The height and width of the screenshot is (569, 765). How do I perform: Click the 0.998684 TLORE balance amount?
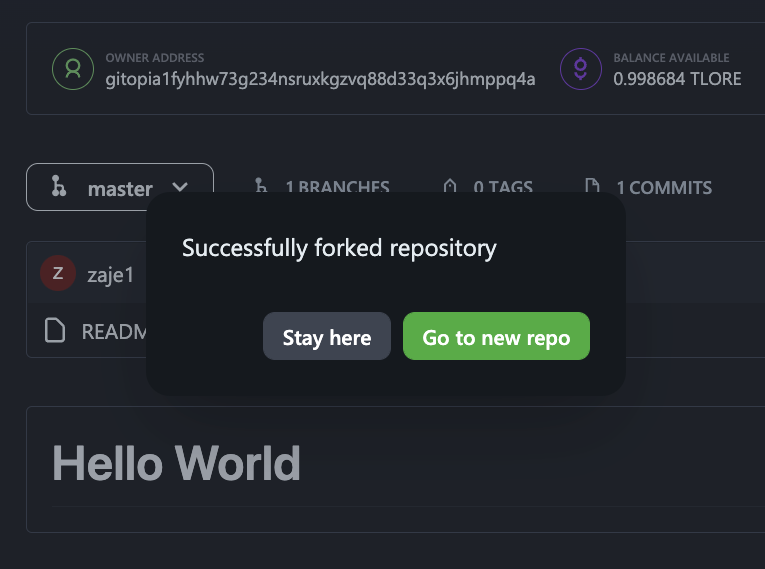tap(677, 78)
